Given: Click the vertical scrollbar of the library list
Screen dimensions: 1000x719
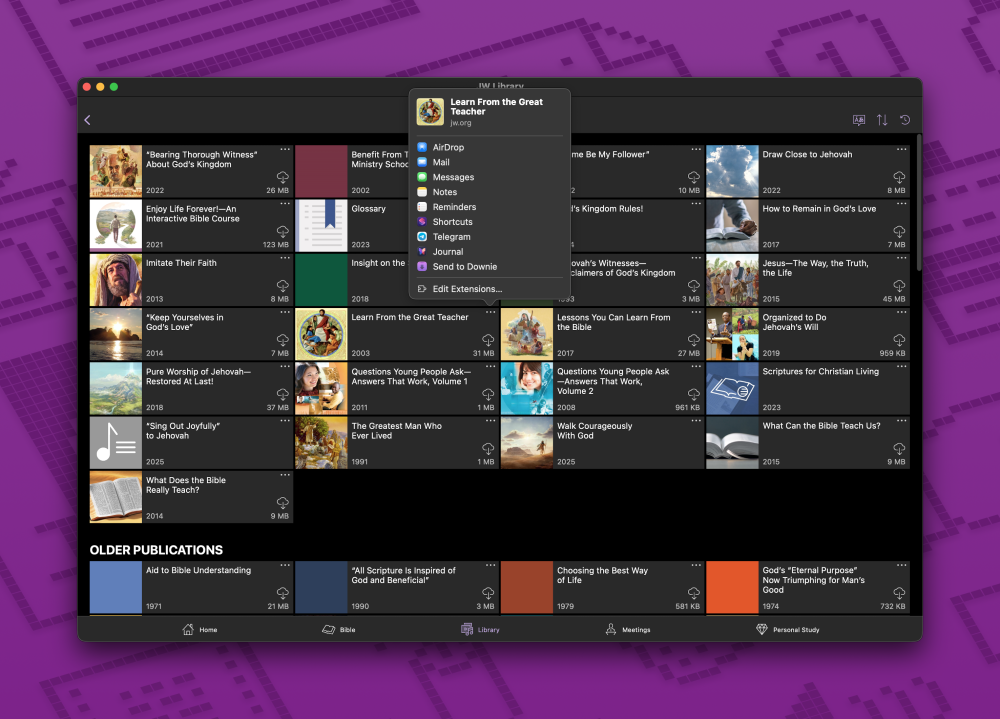Looking at the screenshot, I should pyautogui.click(x=917, y=200).
